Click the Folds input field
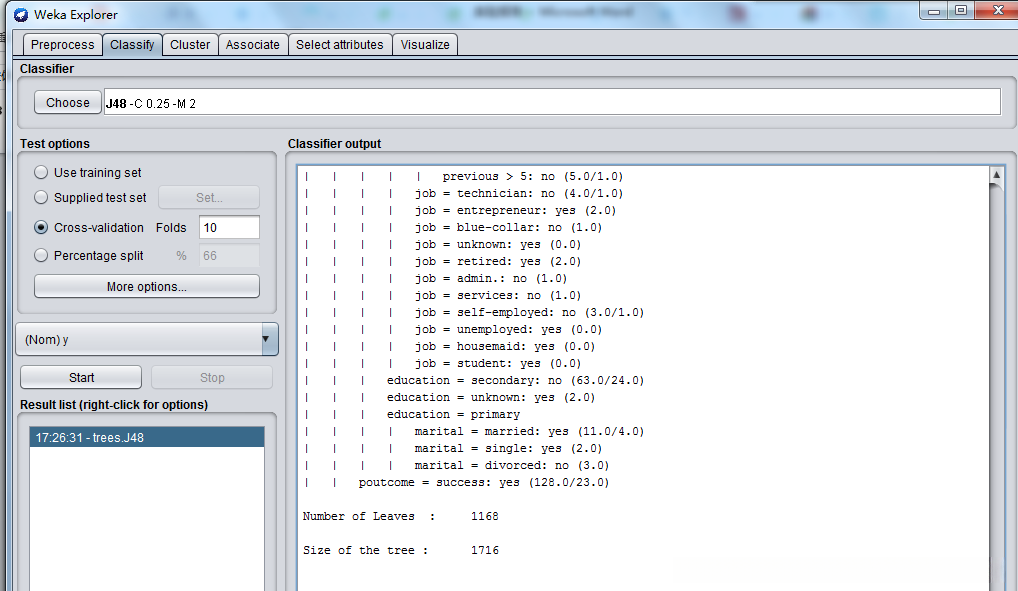Viewport: 1018px width, 591px height. point(229,227)
